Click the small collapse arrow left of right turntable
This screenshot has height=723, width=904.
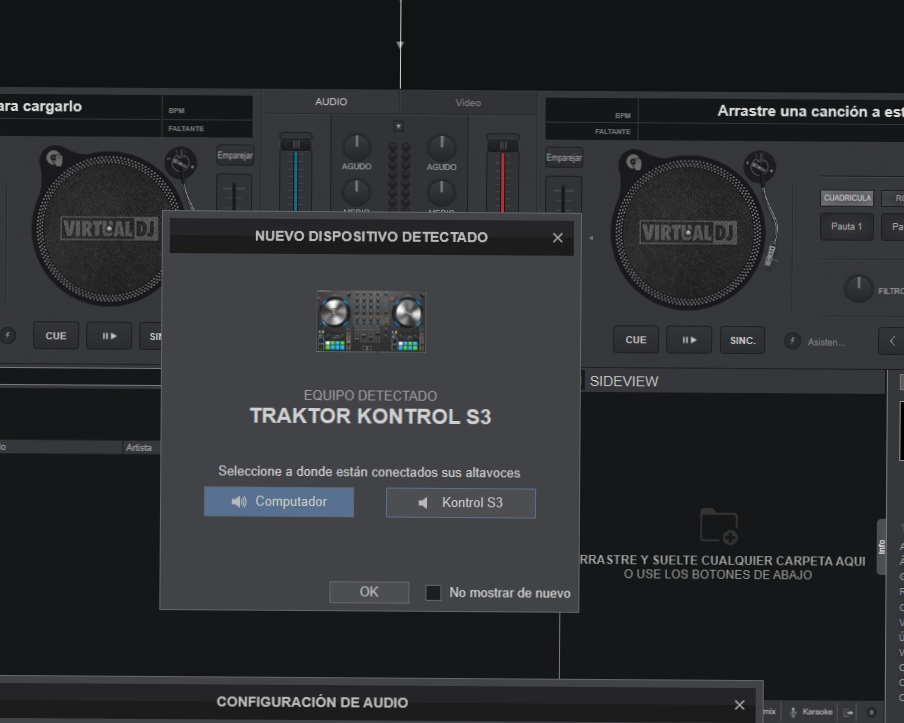[591, 238]
